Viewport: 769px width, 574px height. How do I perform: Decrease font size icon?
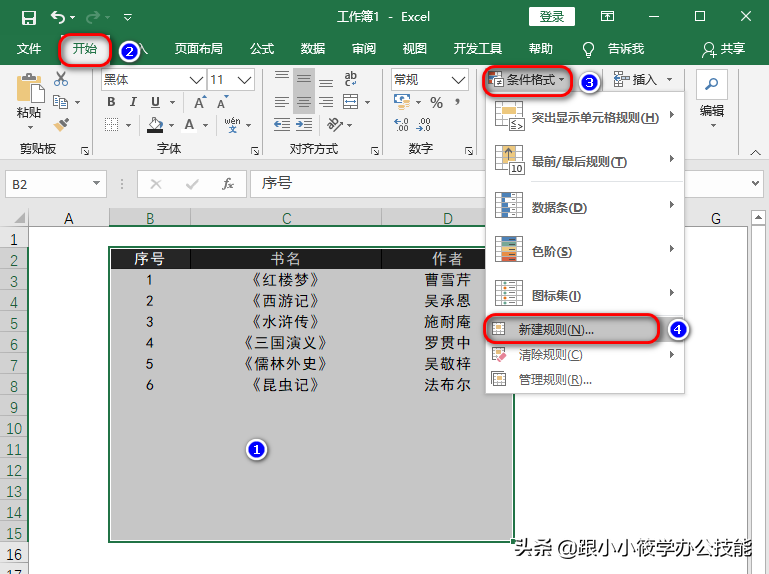coord(223,103)
